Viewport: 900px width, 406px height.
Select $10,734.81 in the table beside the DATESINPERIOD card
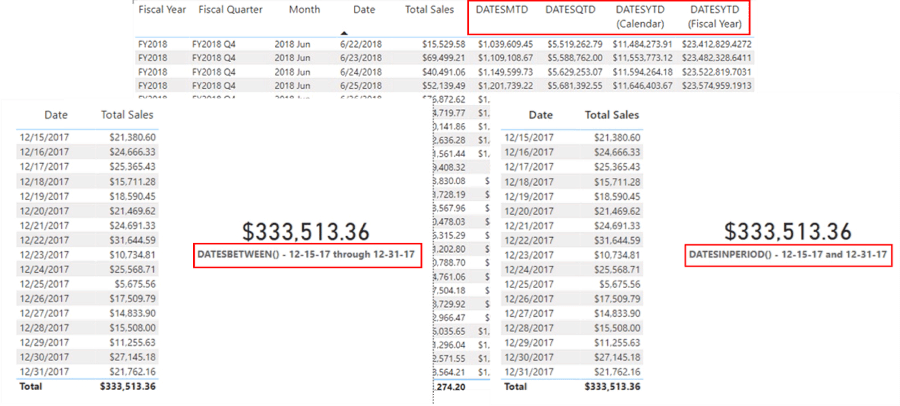tap(618, 254)
